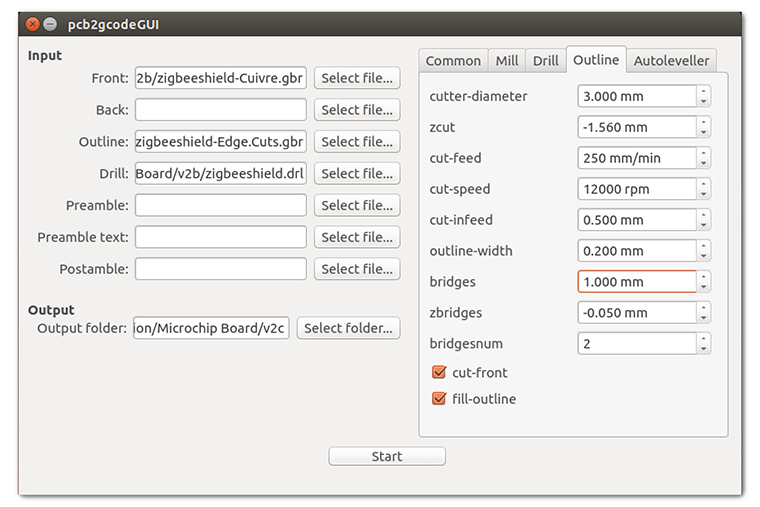Decrease cutter-diameter with down arrow
Screen dimensions: 760x507
[x=703, y=102]
